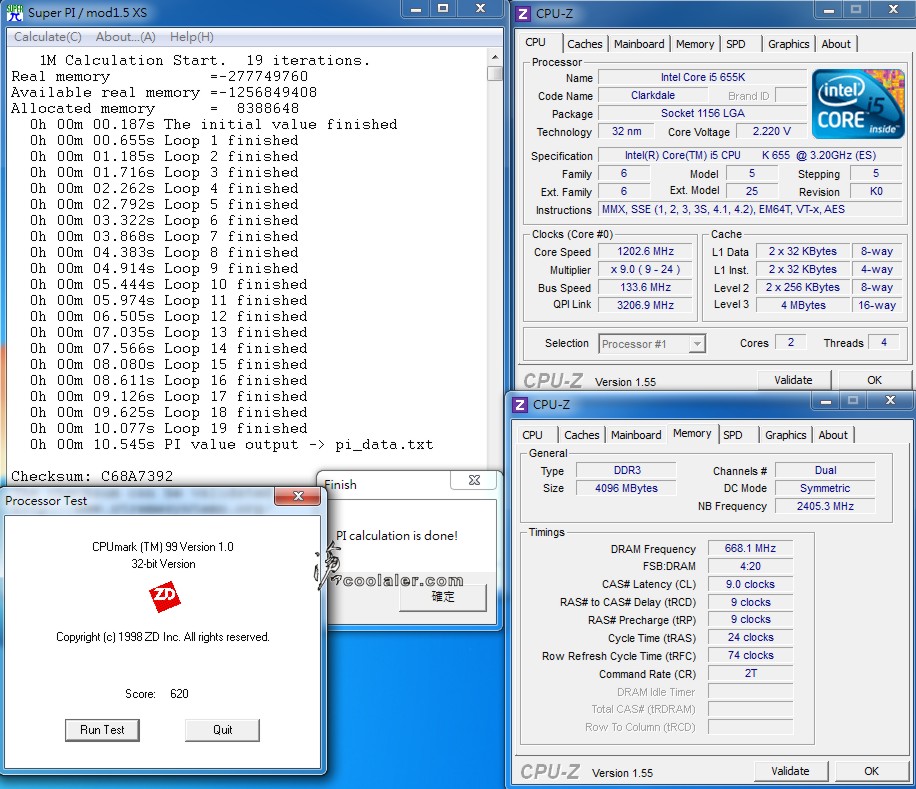Close the Super PI window

pos(480,9)
